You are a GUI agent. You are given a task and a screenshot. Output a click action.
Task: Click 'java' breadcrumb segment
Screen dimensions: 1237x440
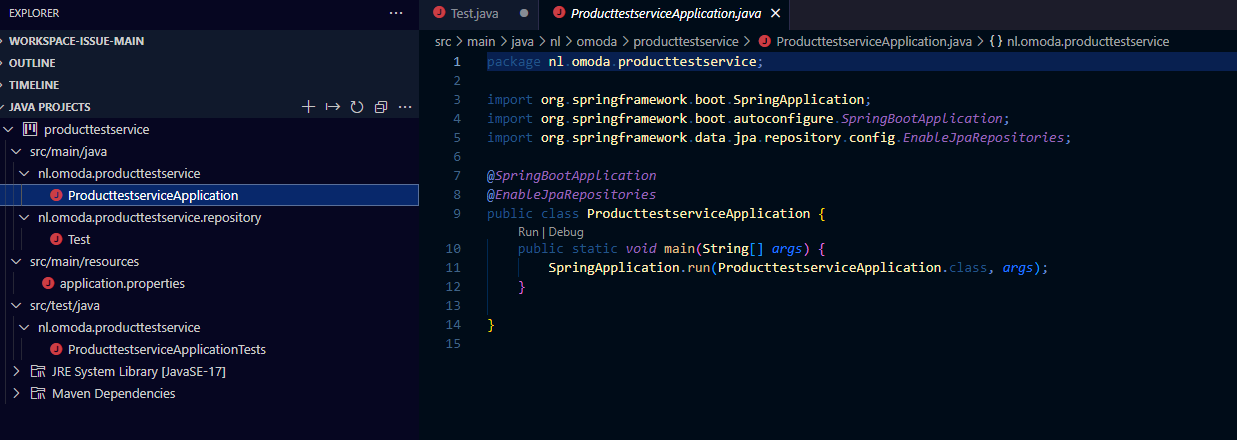pyautogui.click(x=523, y=41)
